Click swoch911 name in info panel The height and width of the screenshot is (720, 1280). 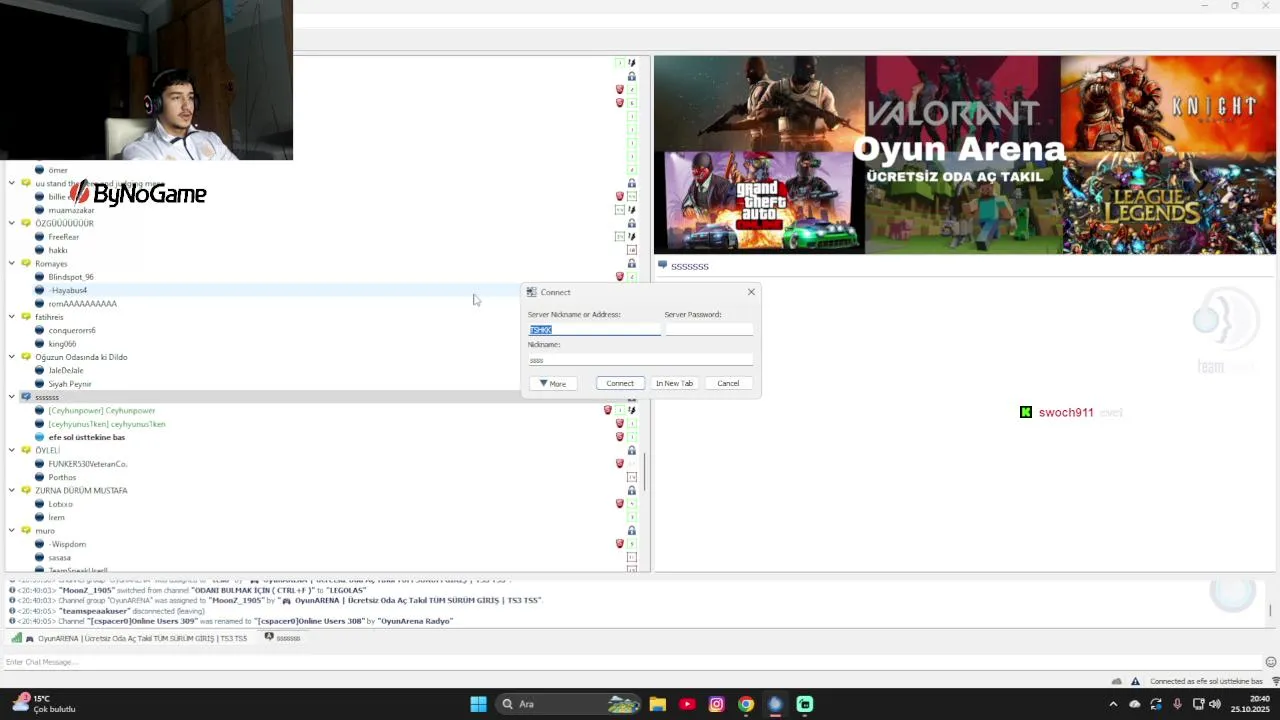pyautogui.click(x=1066, y=412)
